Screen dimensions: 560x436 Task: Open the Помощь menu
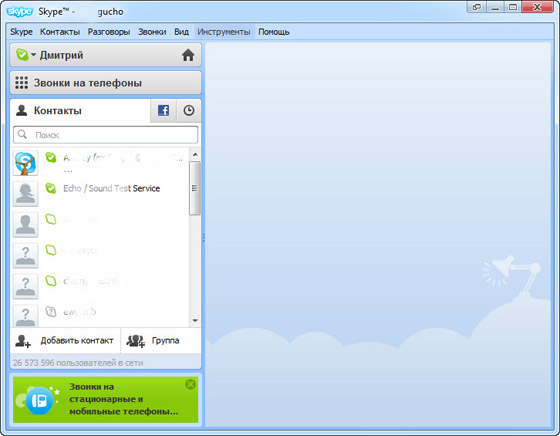(x=274, y=32)
